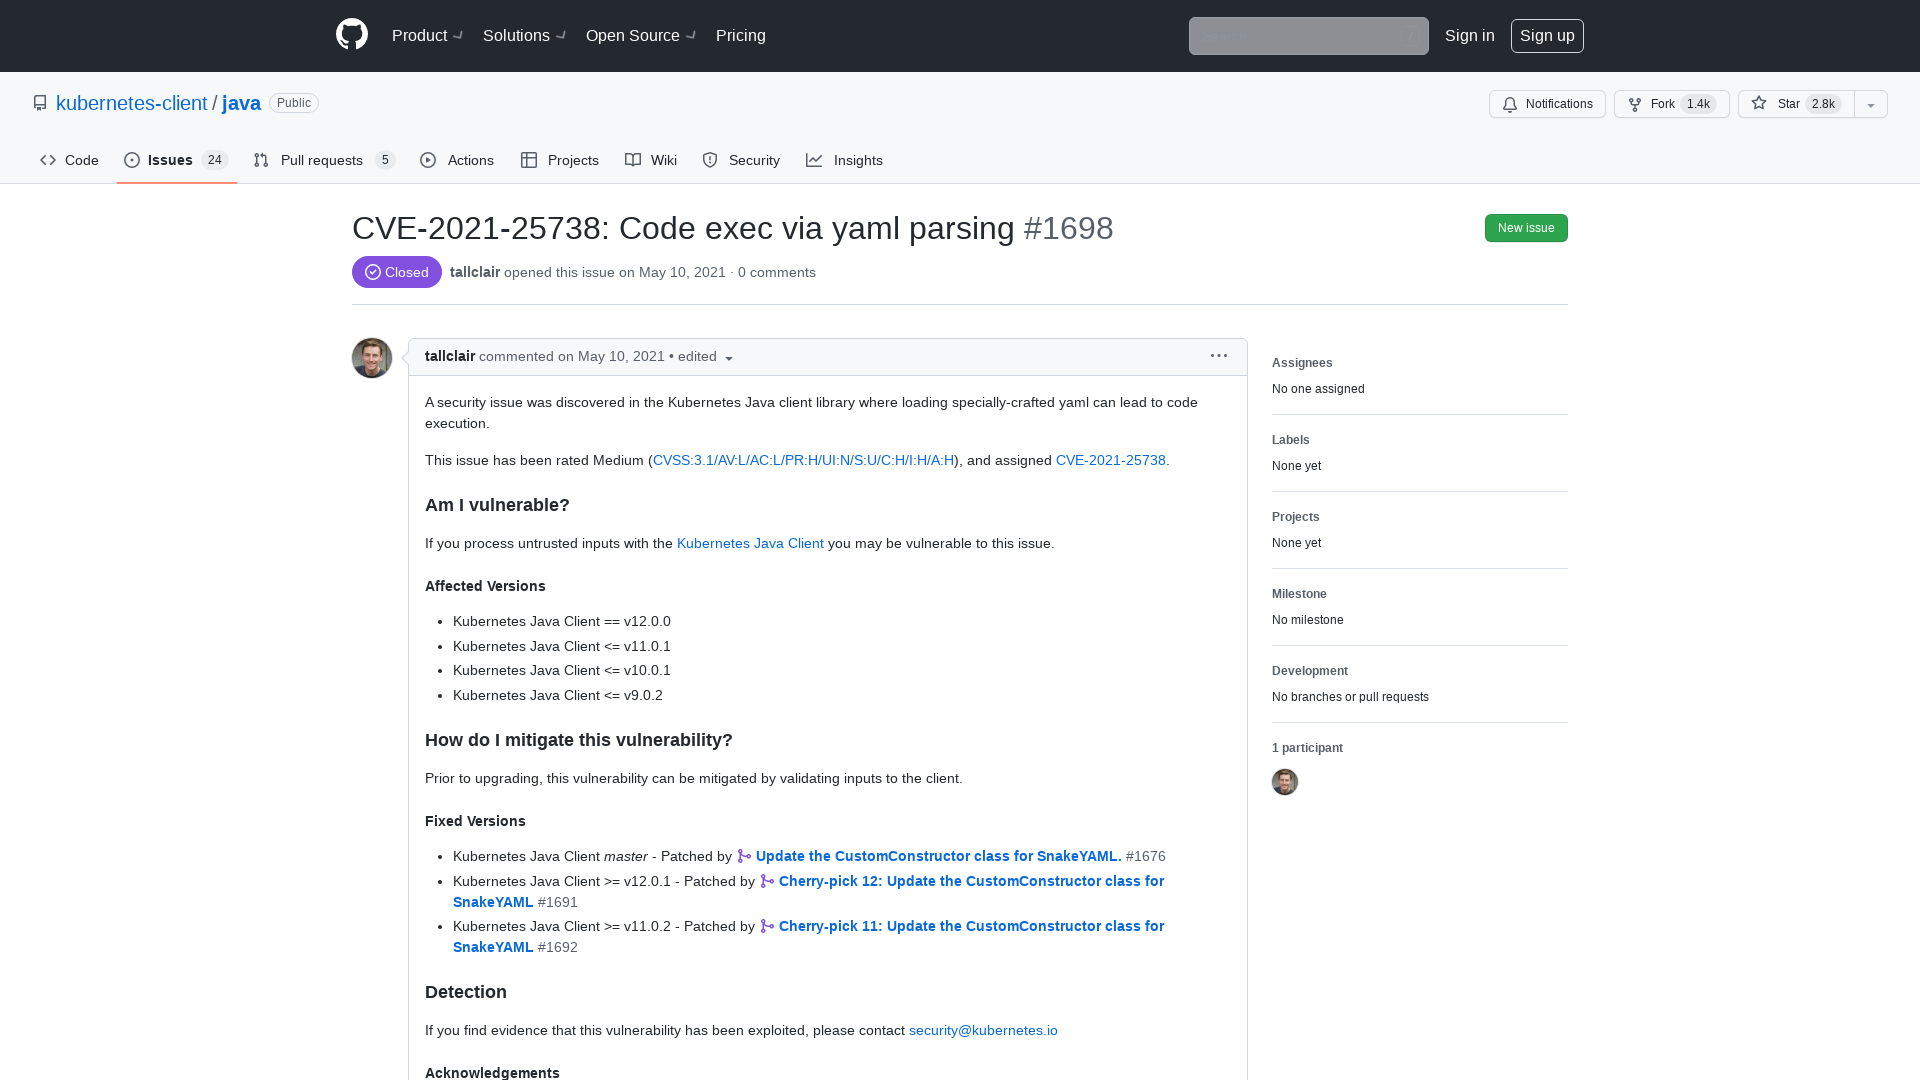Open the GitHub home logo
The image size is (1920, 1080).
coord(352,35)
